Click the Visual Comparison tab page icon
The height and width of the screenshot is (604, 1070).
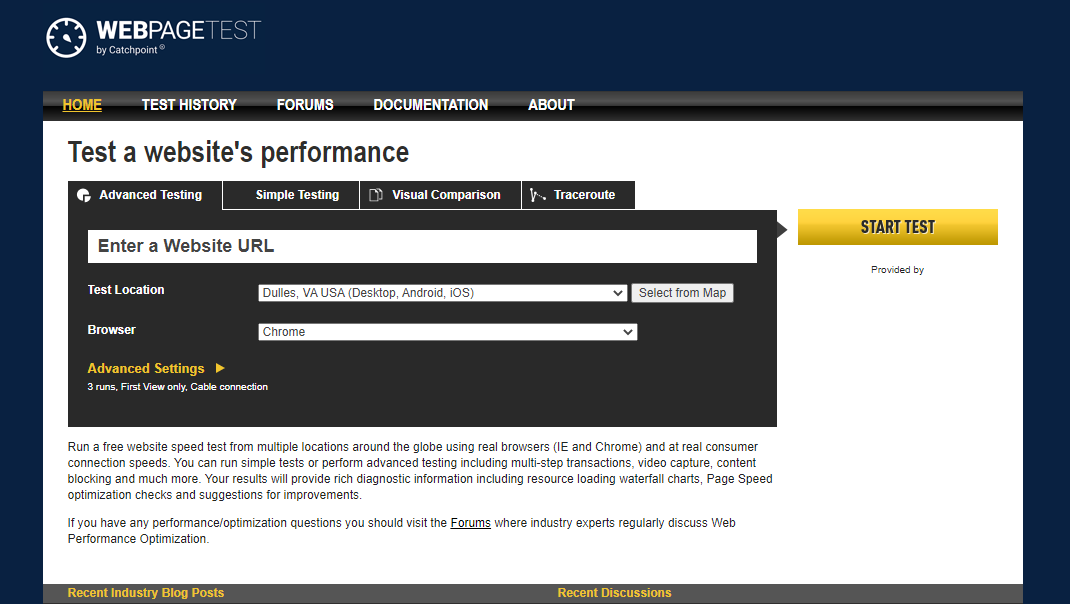376,195
